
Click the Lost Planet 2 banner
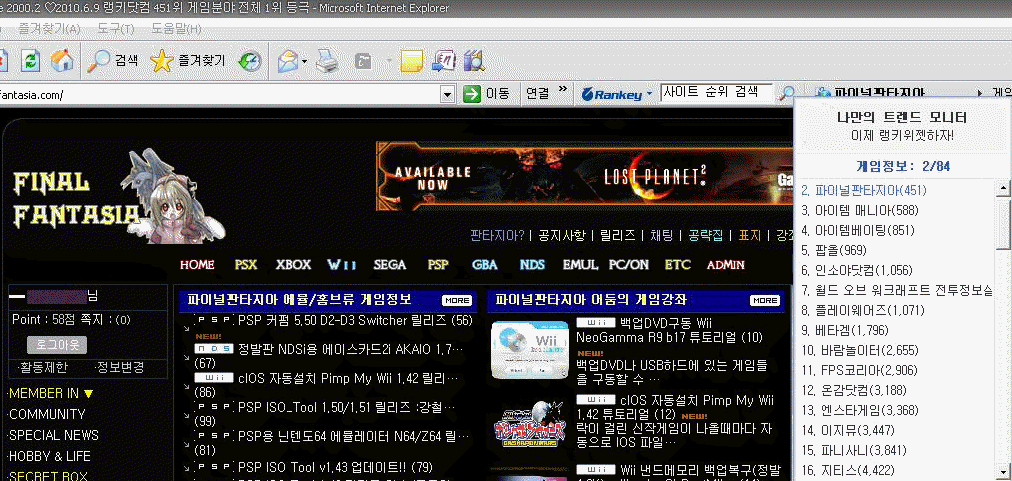(585, 176)
